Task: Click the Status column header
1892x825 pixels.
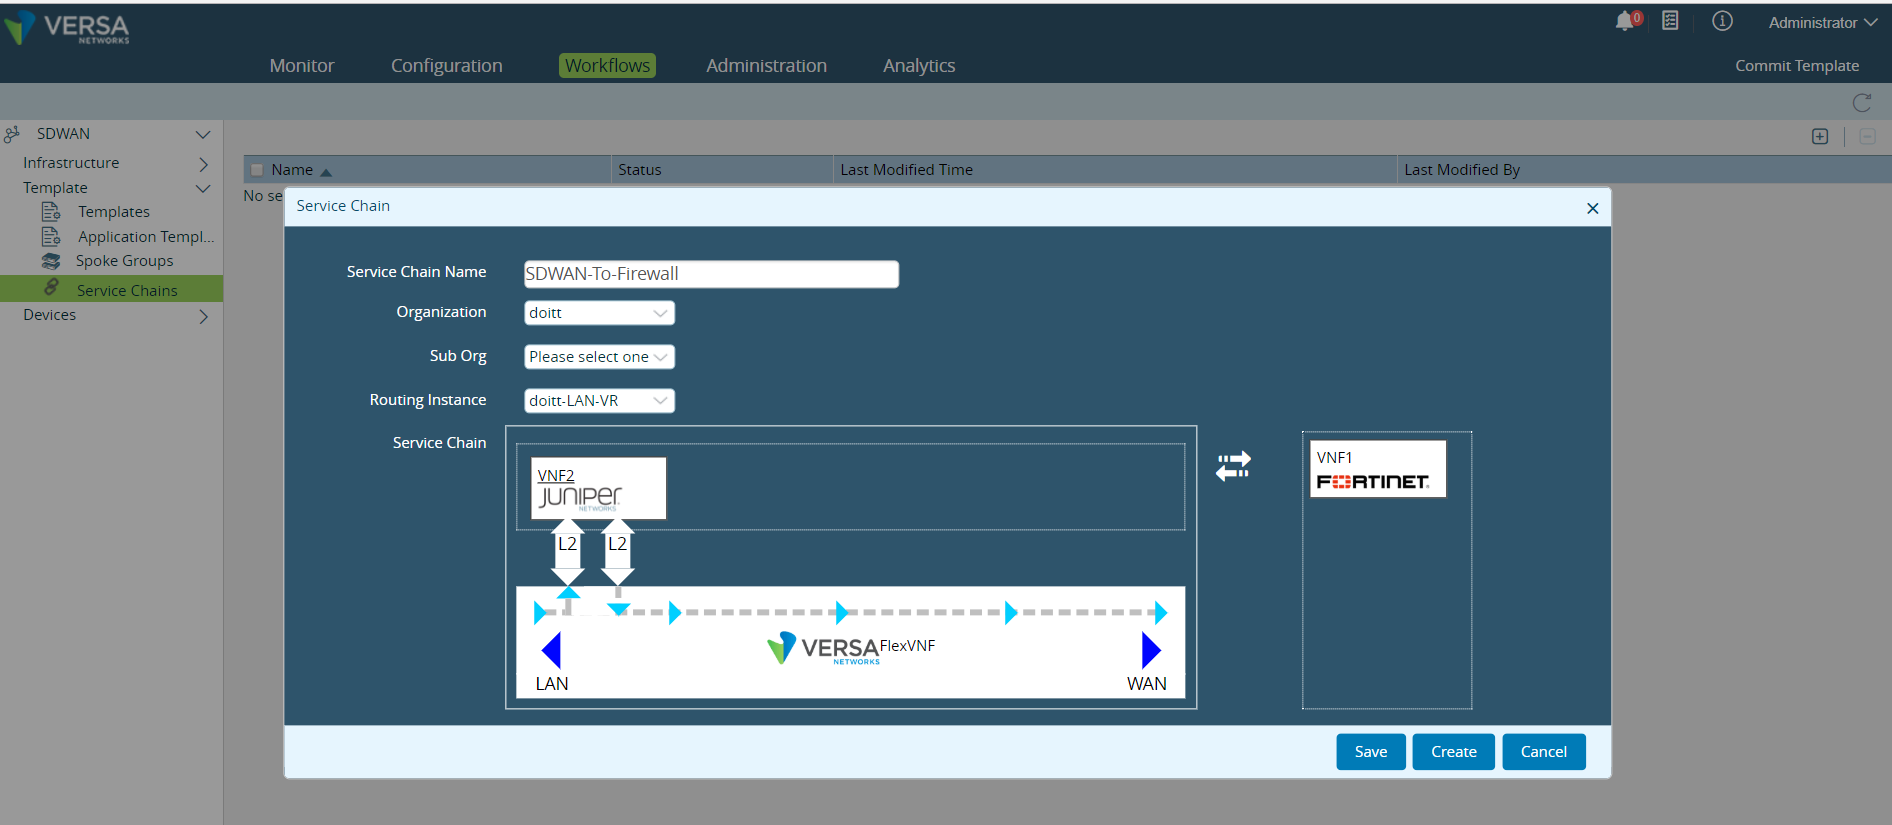Action: (722, 170)
